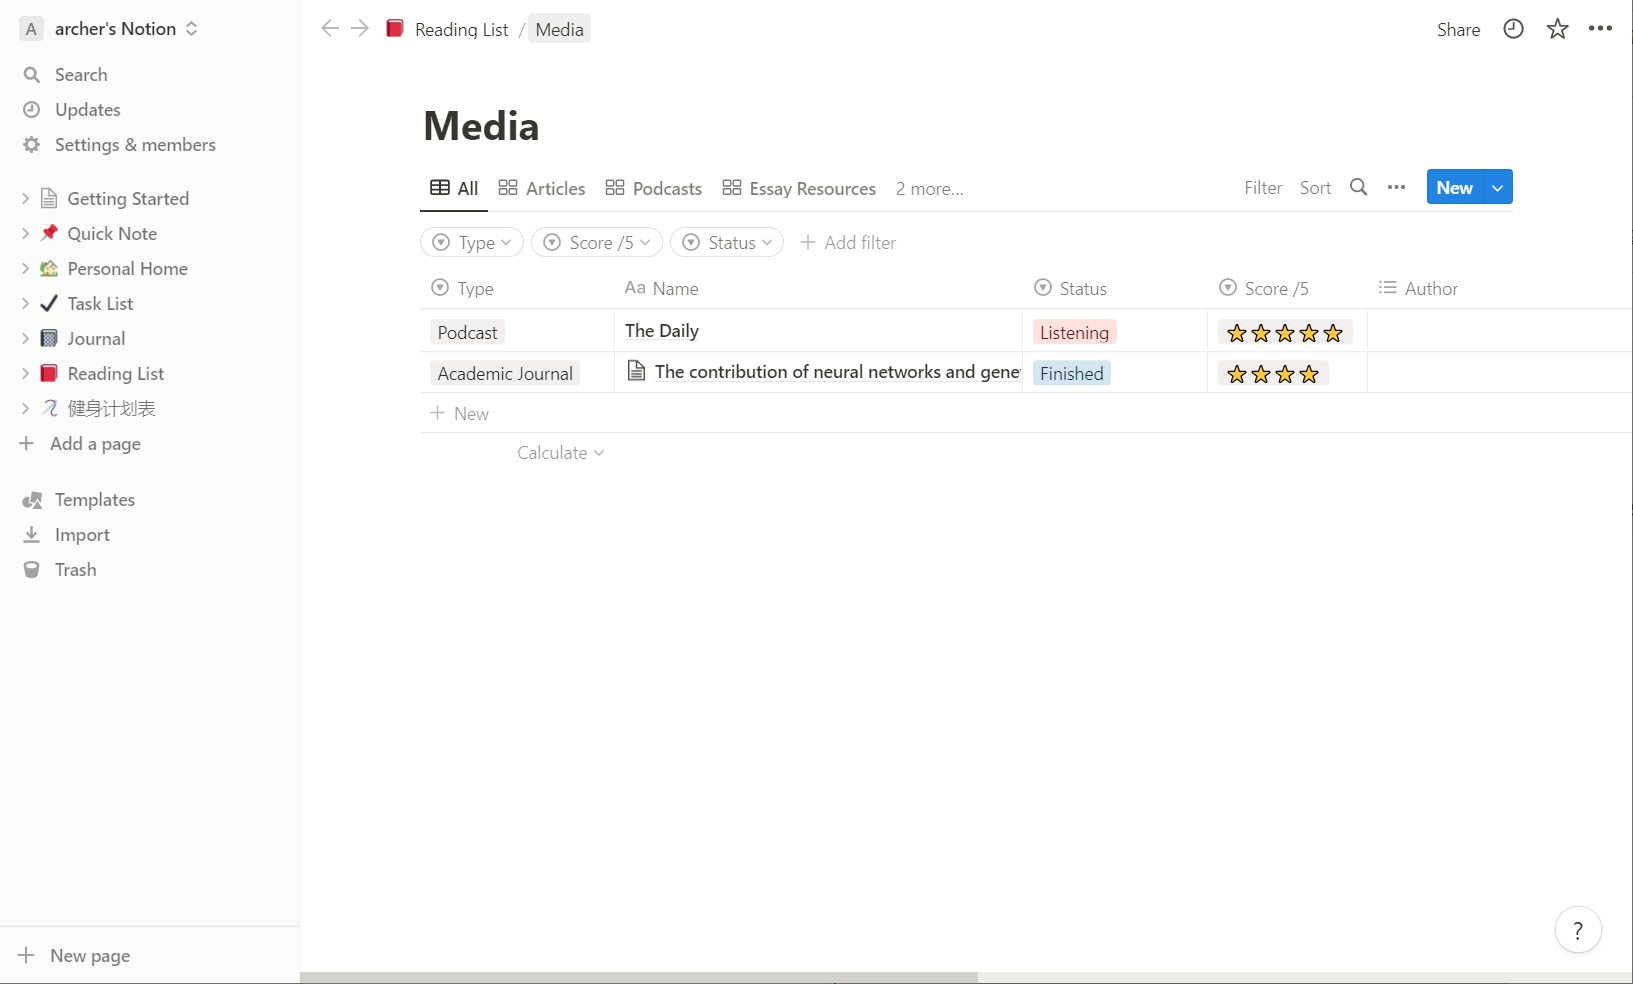Click the Listening status tag
Viewport: 1633px width, 984px height.
click(1074, 332)
